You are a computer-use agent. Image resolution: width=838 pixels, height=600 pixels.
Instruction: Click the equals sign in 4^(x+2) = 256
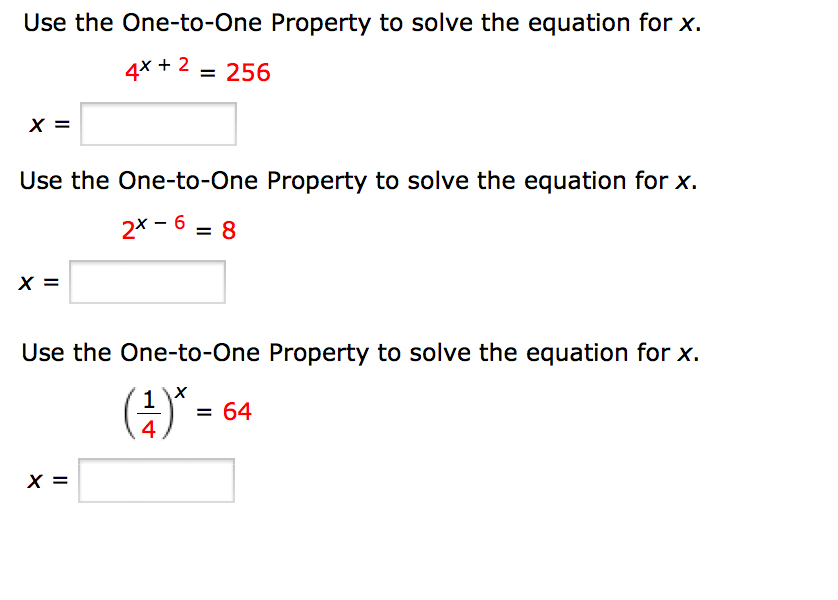207,73
